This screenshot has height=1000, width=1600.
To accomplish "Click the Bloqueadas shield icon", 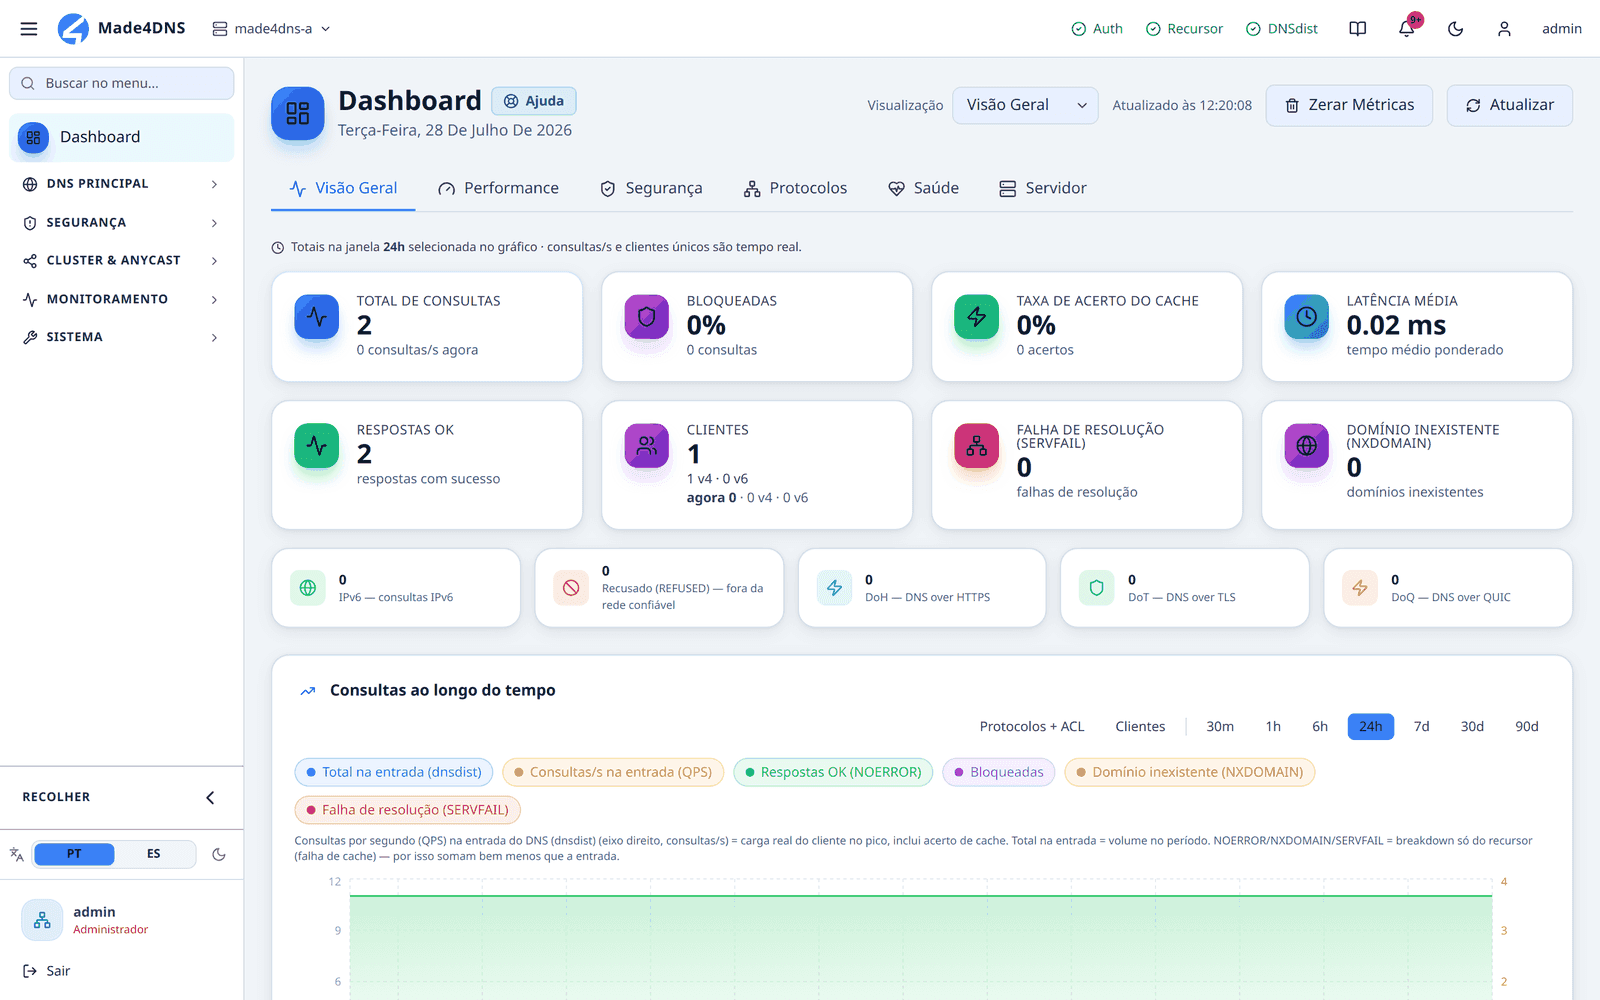I will [x=647, y=317].
